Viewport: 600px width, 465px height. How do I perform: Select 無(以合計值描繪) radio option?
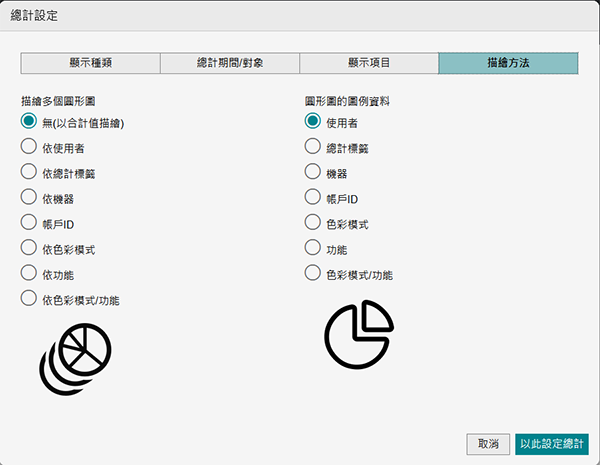click(x=29, y=122)
